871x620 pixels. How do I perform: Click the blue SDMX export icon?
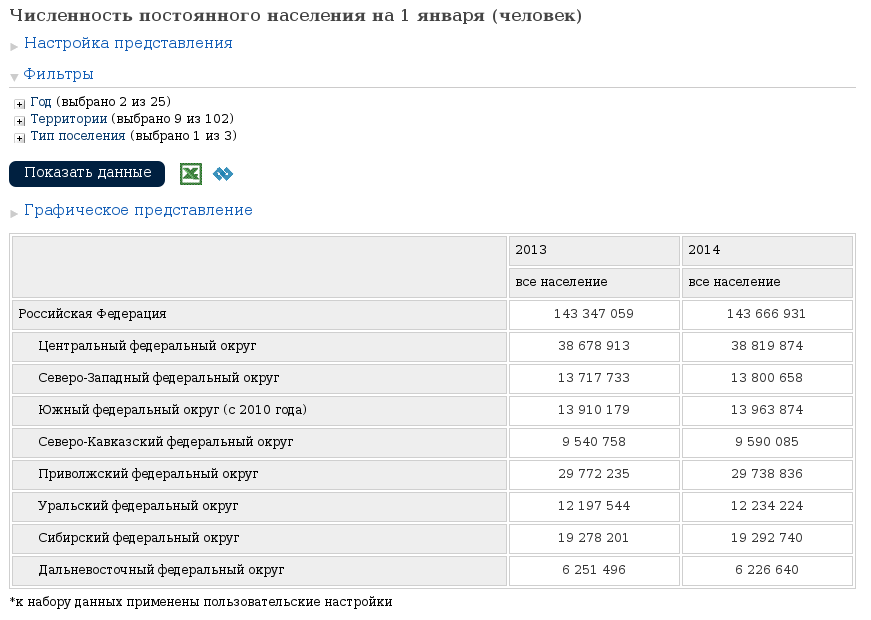223,174
